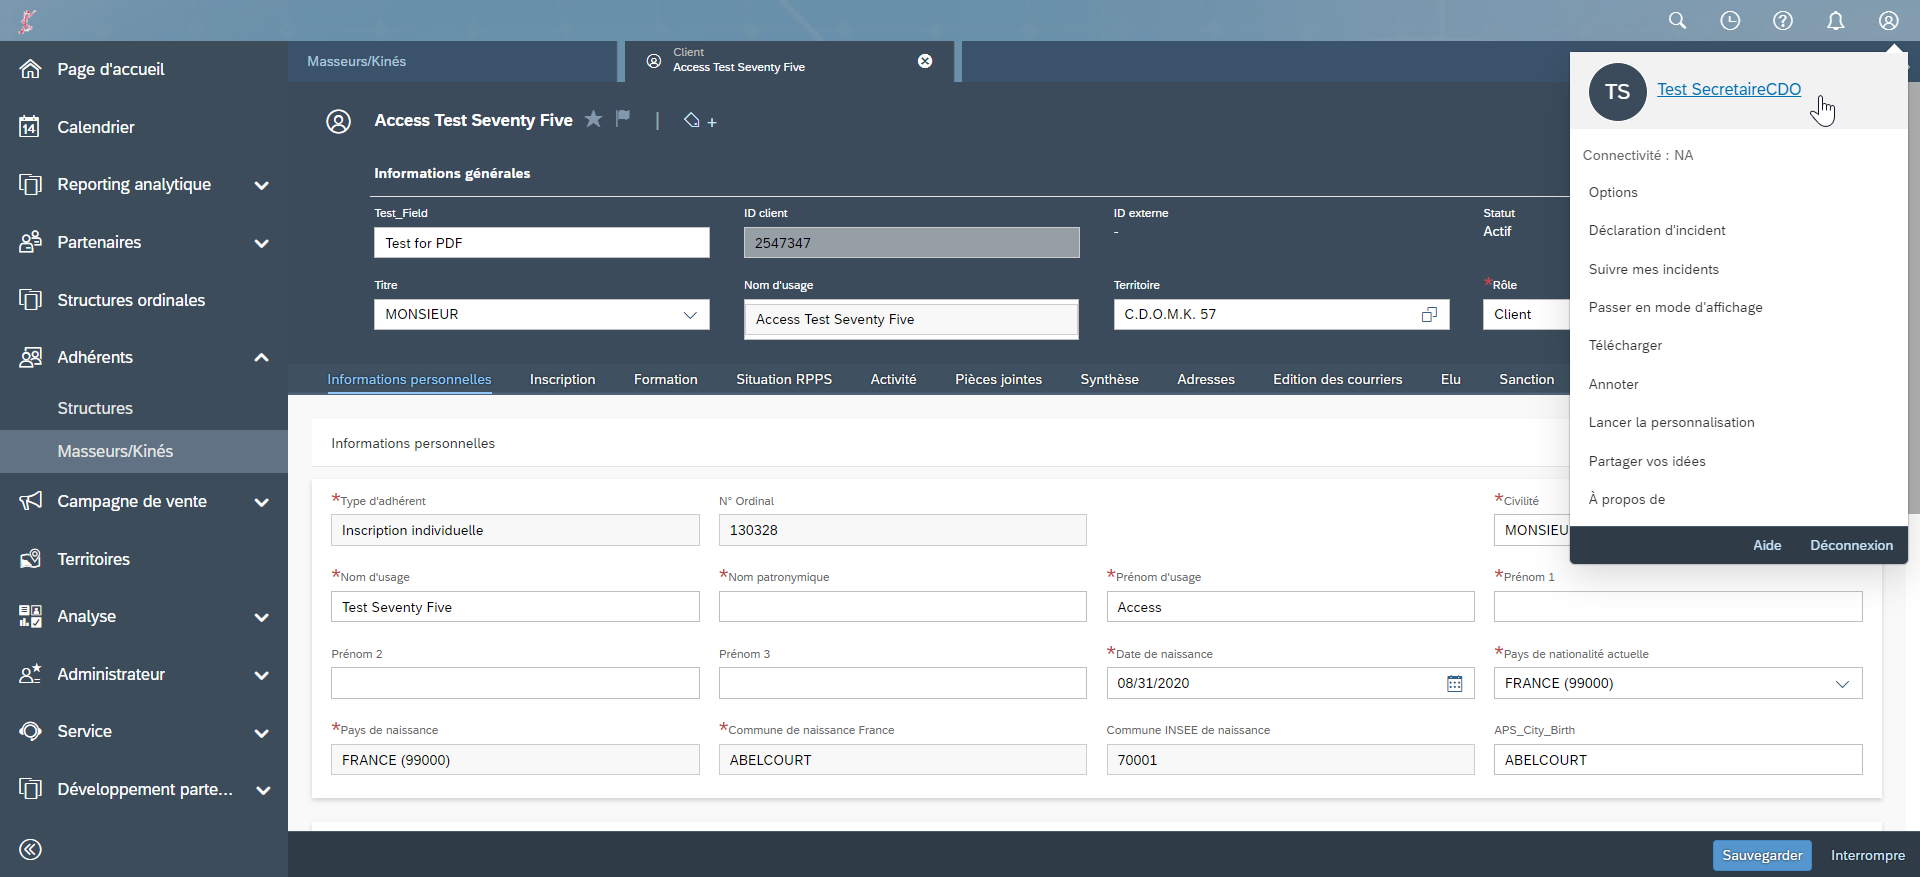The height and width of the screenshot is (877, 1920).
Task: Click into the Nom patronymique field
Action: (902, 607)
